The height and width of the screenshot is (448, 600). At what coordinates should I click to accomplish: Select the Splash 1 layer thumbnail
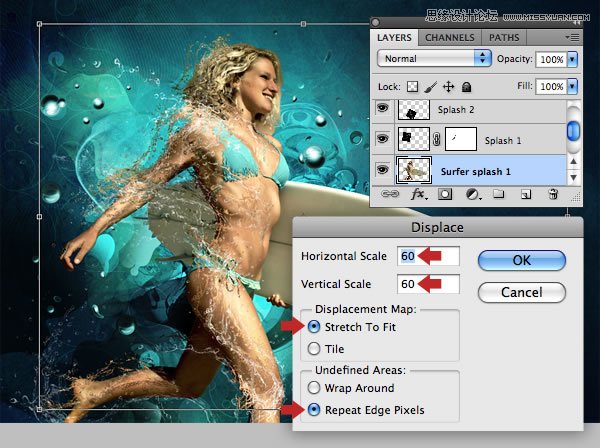click(414, 139)
